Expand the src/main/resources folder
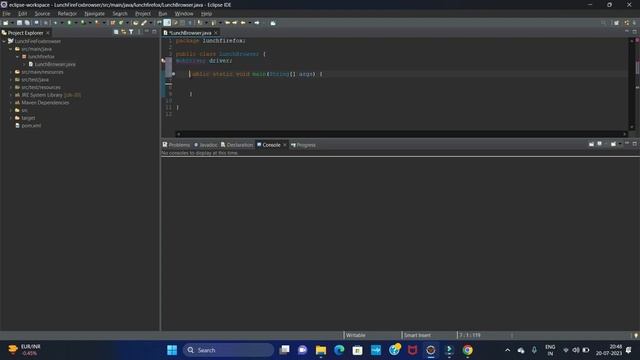640x360 pixels. tap(11, 72)
